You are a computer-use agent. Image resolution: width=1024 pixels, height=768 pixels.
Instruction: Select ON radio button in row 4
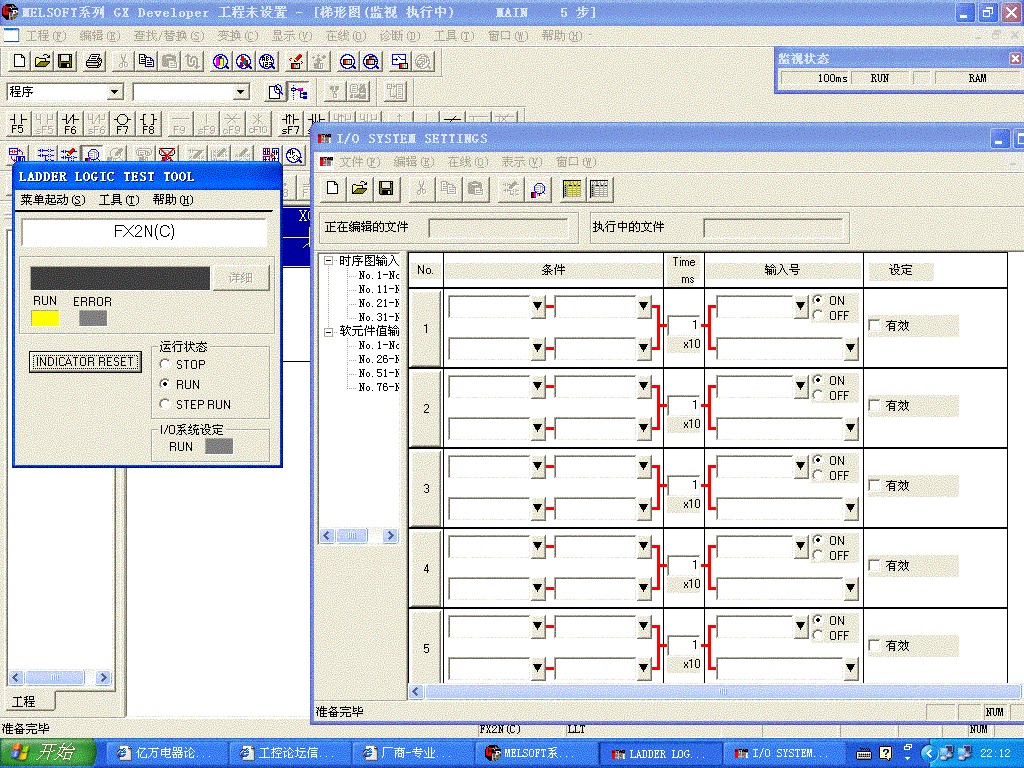coord(818,540)
